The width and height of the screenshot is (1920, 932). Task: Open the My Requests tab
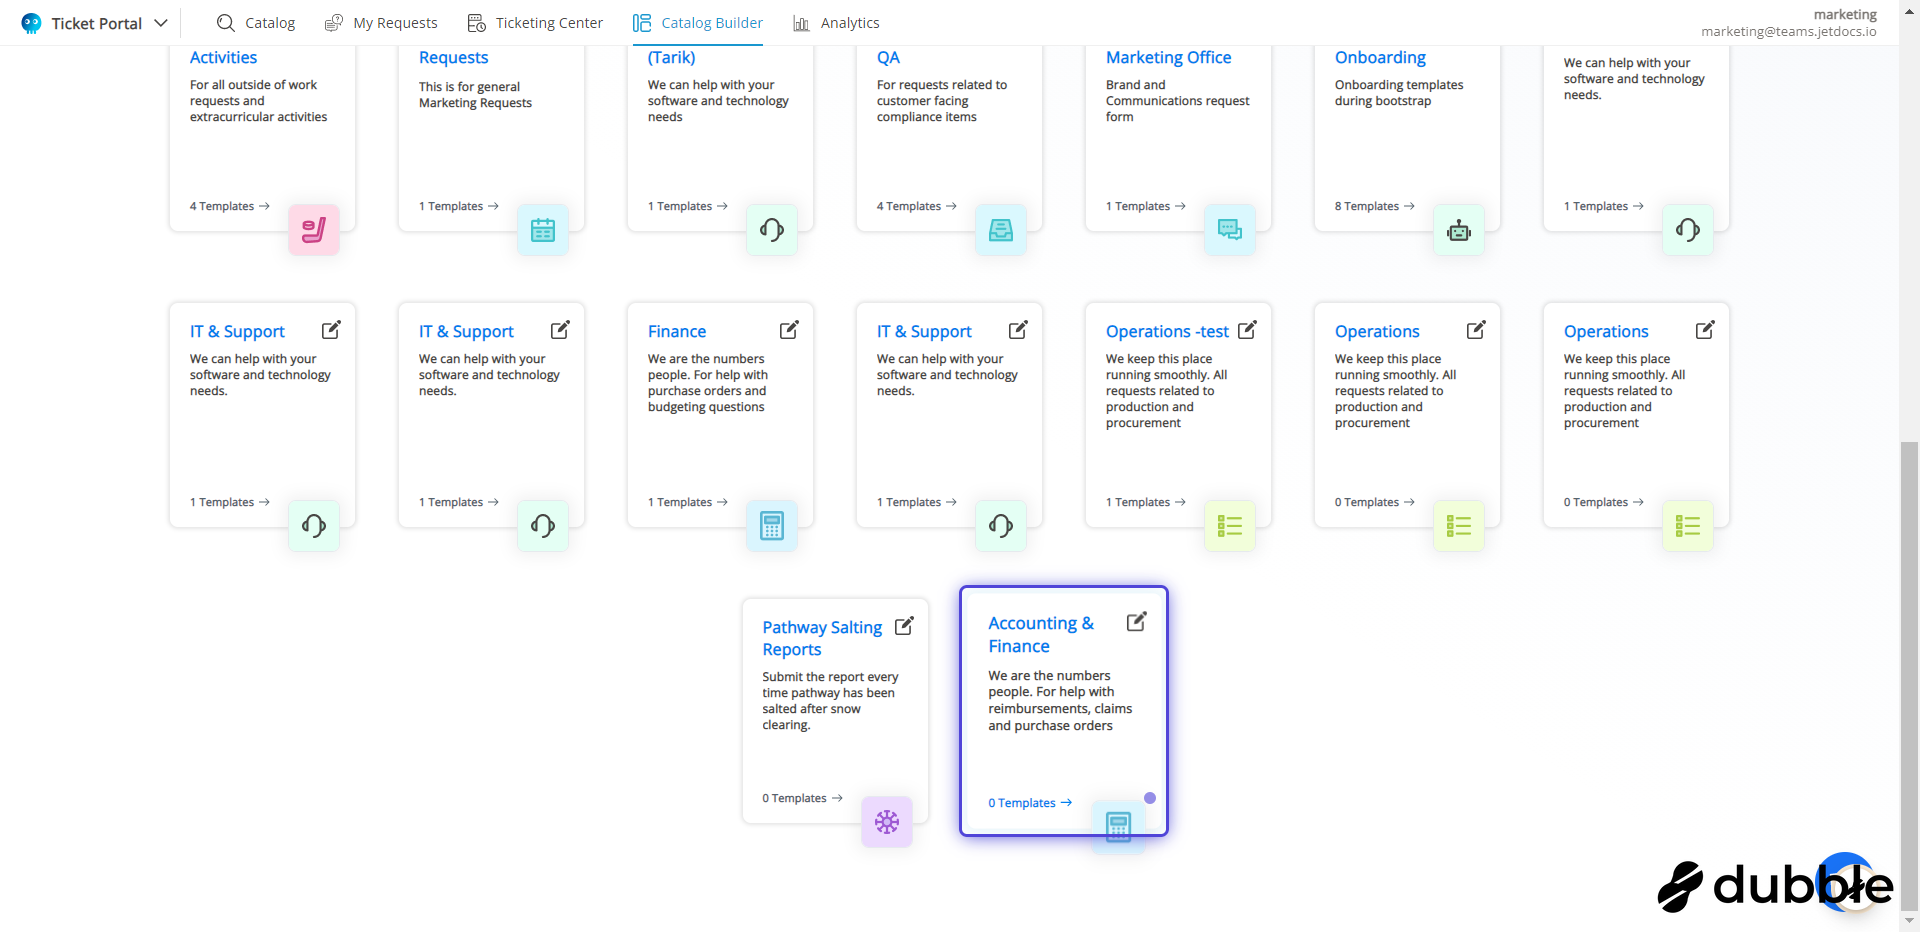coord(381,23)
